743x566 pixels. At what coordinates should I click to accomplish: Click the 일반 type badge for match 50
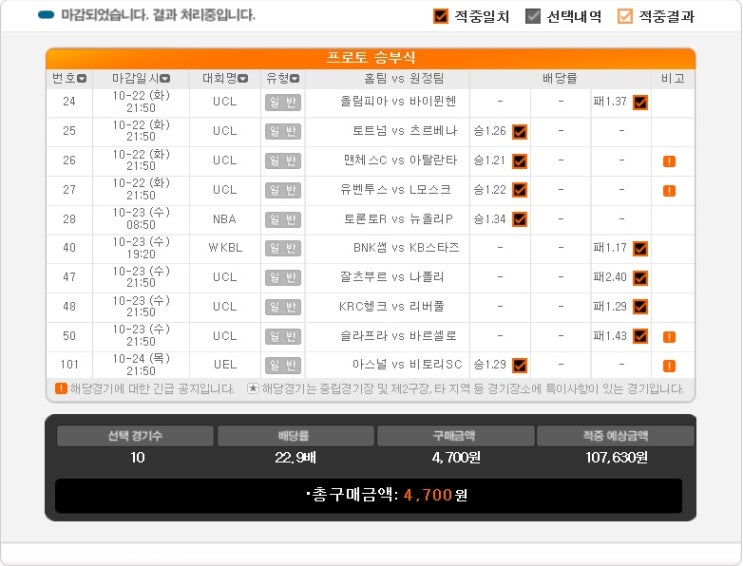283,336
